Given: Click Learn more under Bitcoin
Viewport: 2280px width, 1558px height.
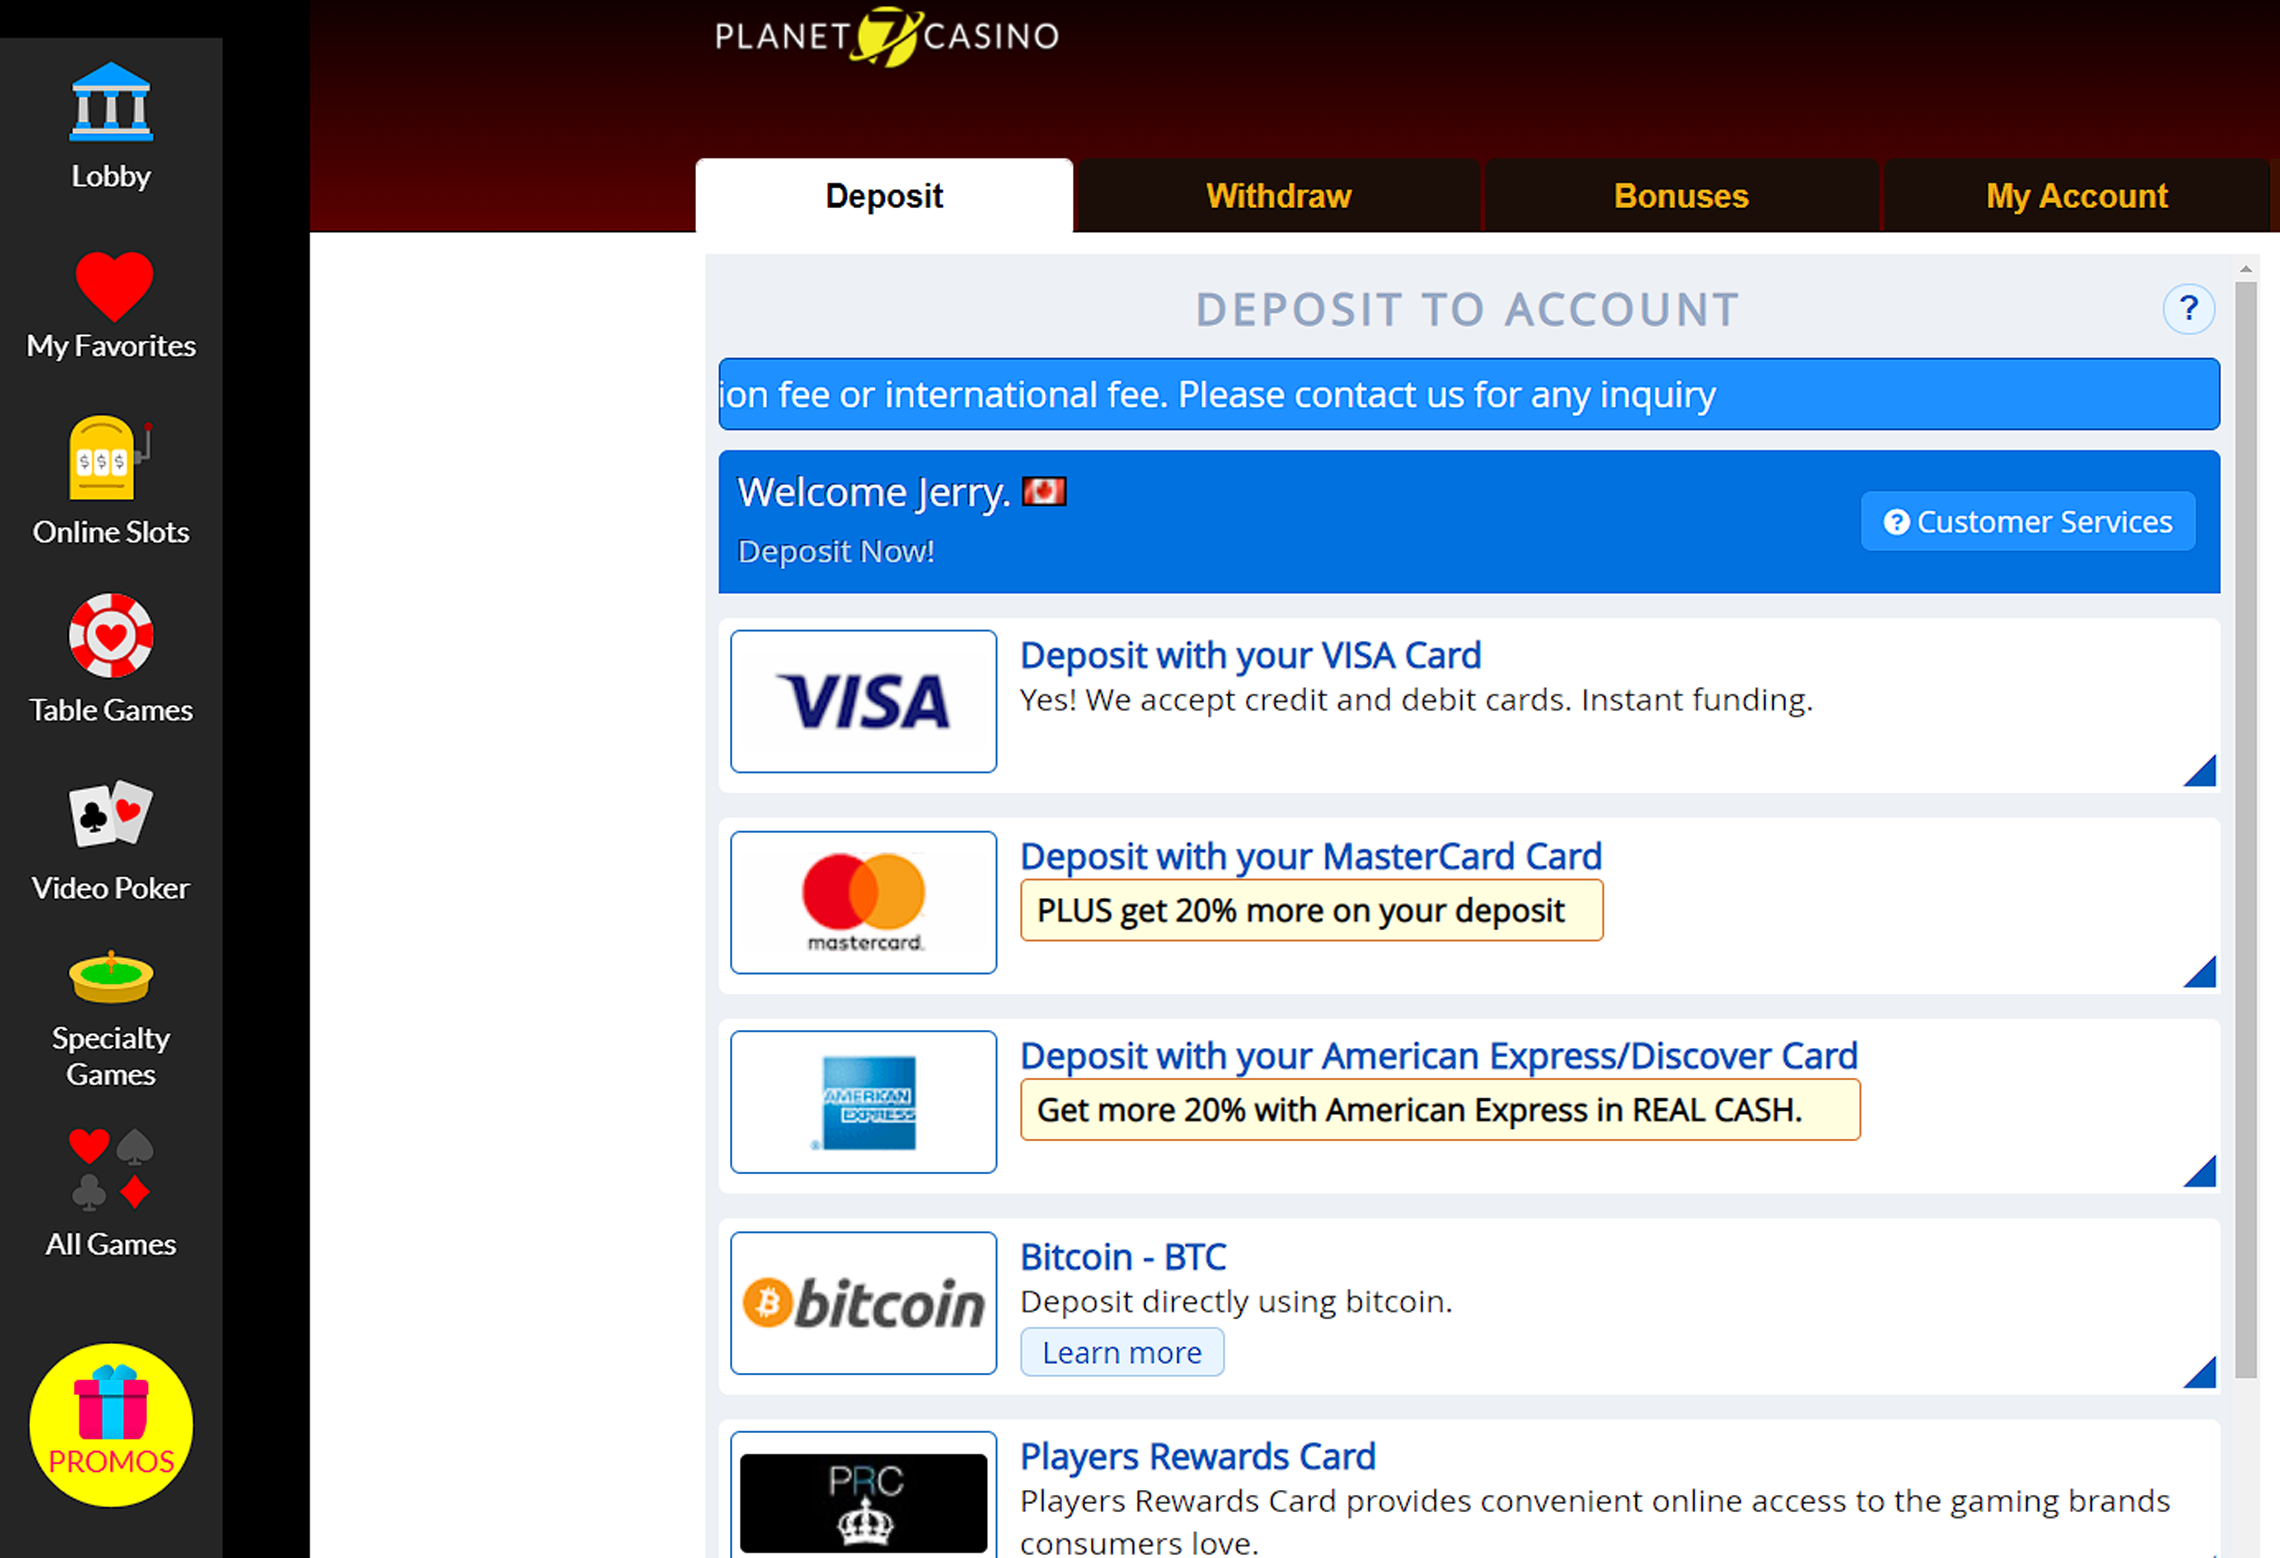Looking at the screenshot, I should (1122, 1352).
